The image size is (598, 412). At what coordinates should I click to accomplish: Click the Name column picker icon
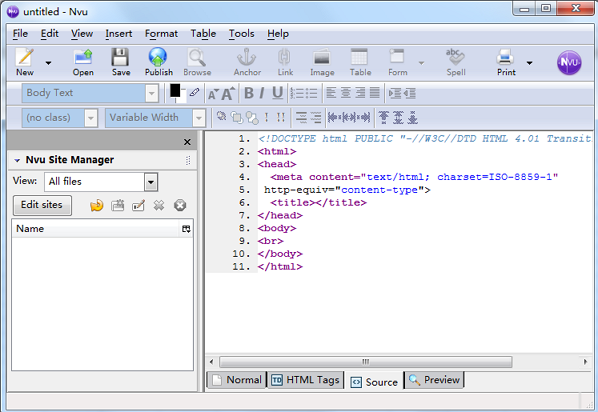click(186, 229)
